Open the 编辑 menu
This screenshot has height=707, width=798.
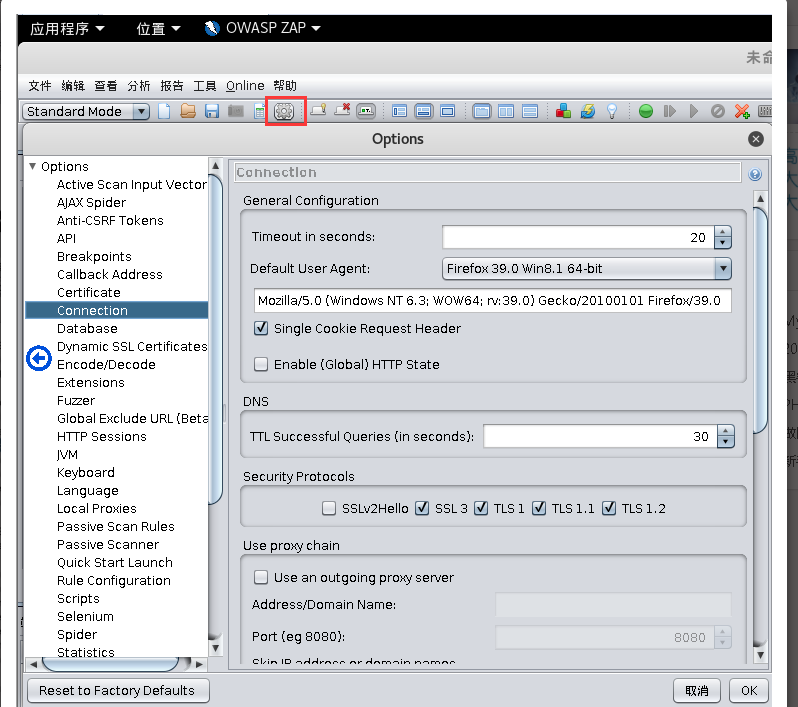[73, 86]
